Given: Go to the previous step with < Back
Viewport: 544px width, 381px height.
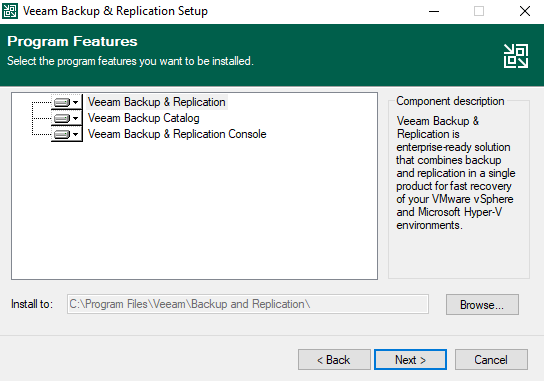Looking at the screenshot, I should click(x=334, y=359).
